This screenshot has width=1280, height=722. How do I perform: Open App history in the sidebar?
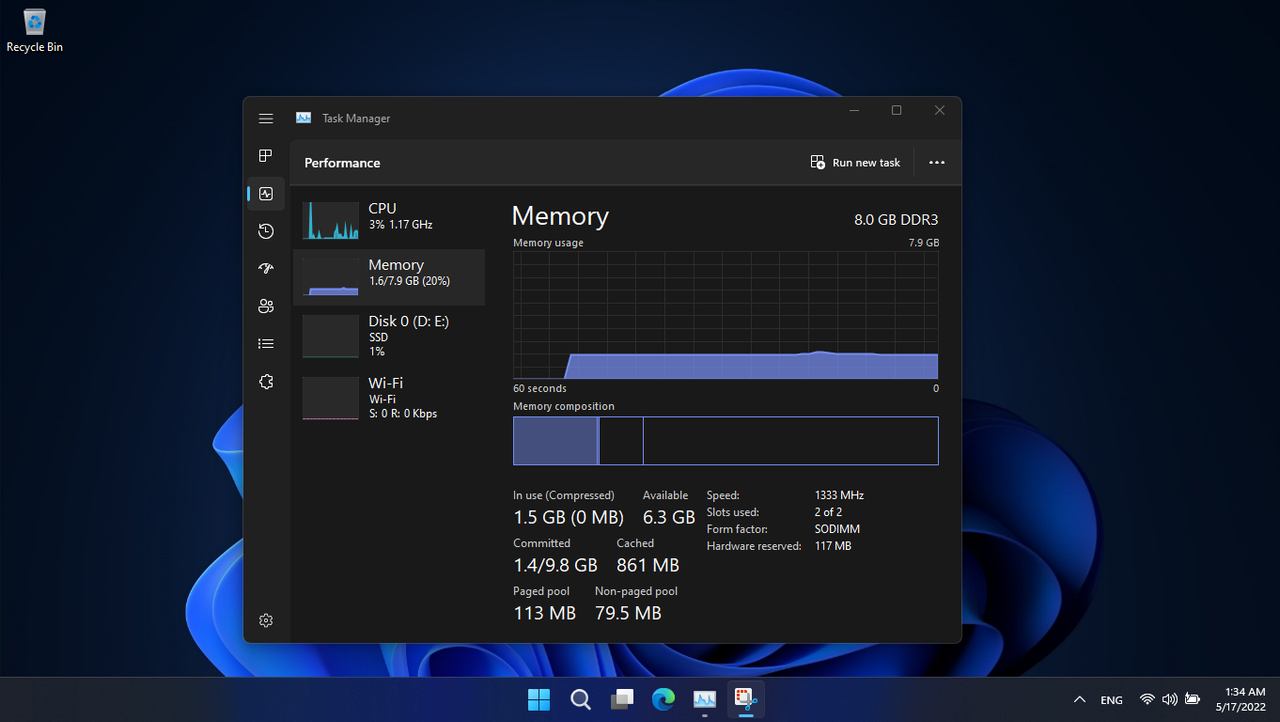pos(266,231)
